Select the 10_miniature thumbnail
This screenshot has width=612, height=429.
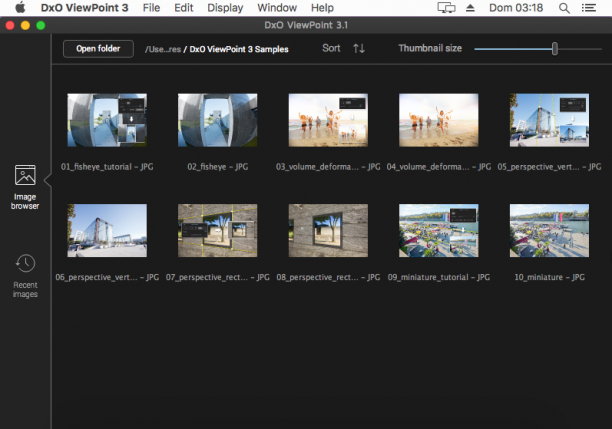pos(549,230)
